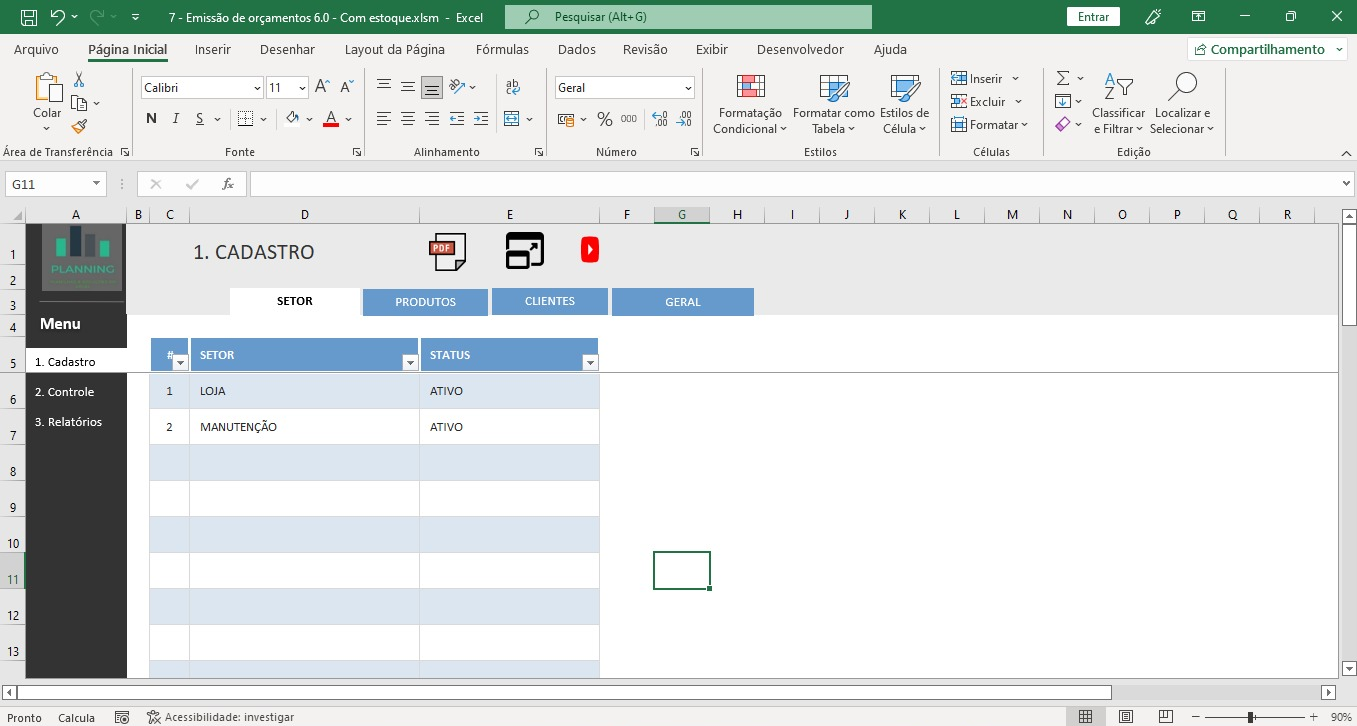This screenshot has width=1357, height=726.
Task: Toggle top align for cell text
Action: pyautogui.click(x=383, y=87)
